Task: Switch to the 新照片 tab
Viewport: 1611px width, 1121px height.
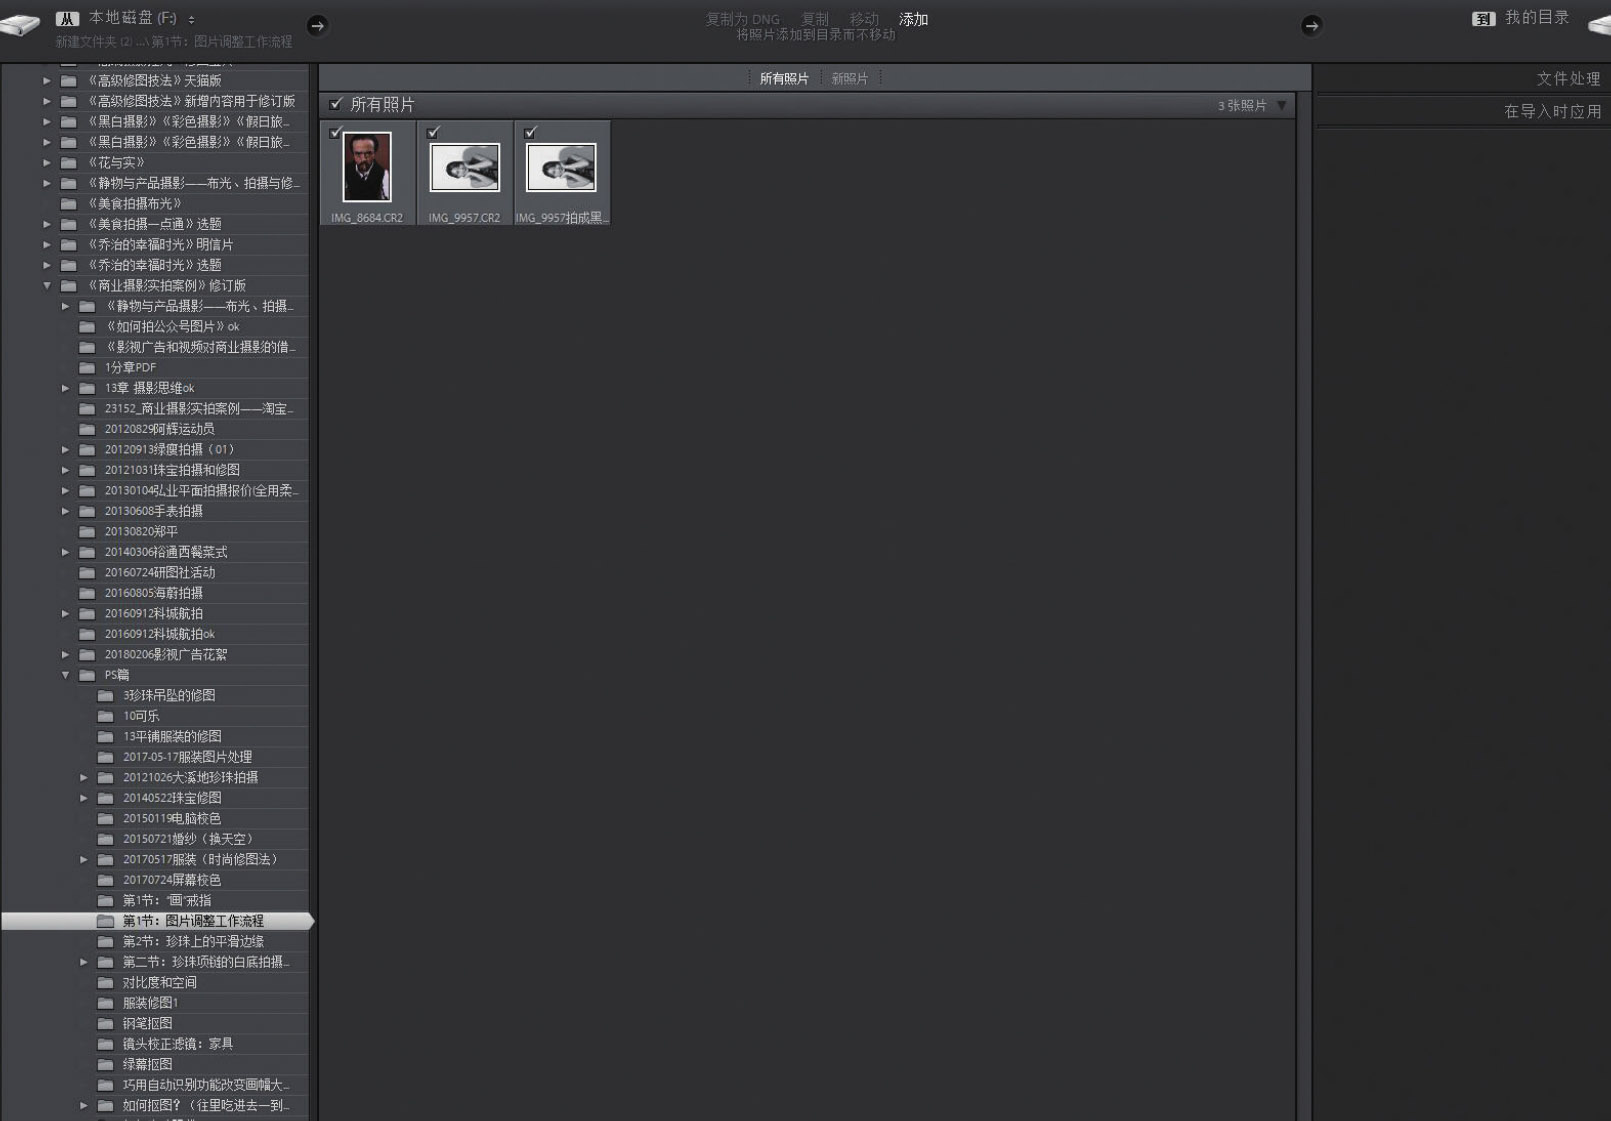Action: (x=849, y=79)
